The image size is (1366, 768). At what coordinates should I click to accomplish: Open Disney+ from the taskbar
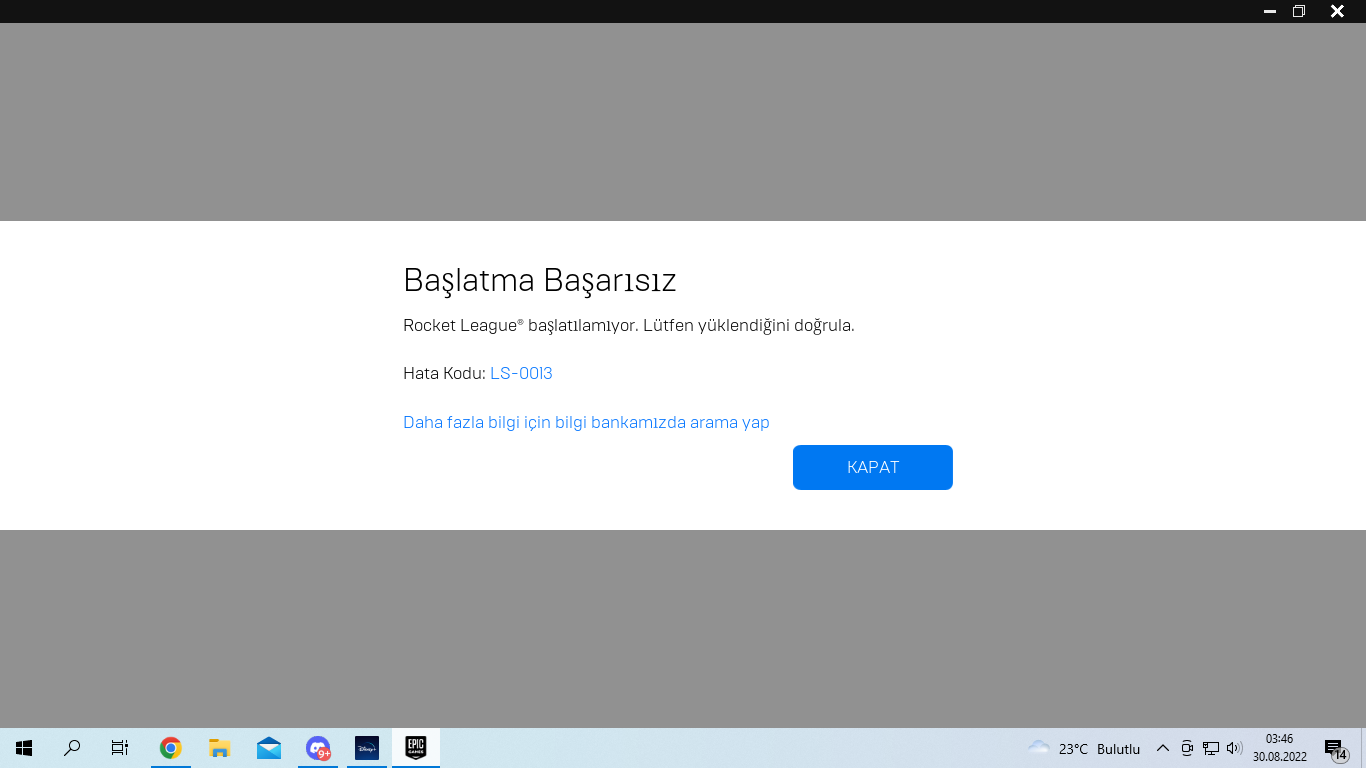pos(367,748)
